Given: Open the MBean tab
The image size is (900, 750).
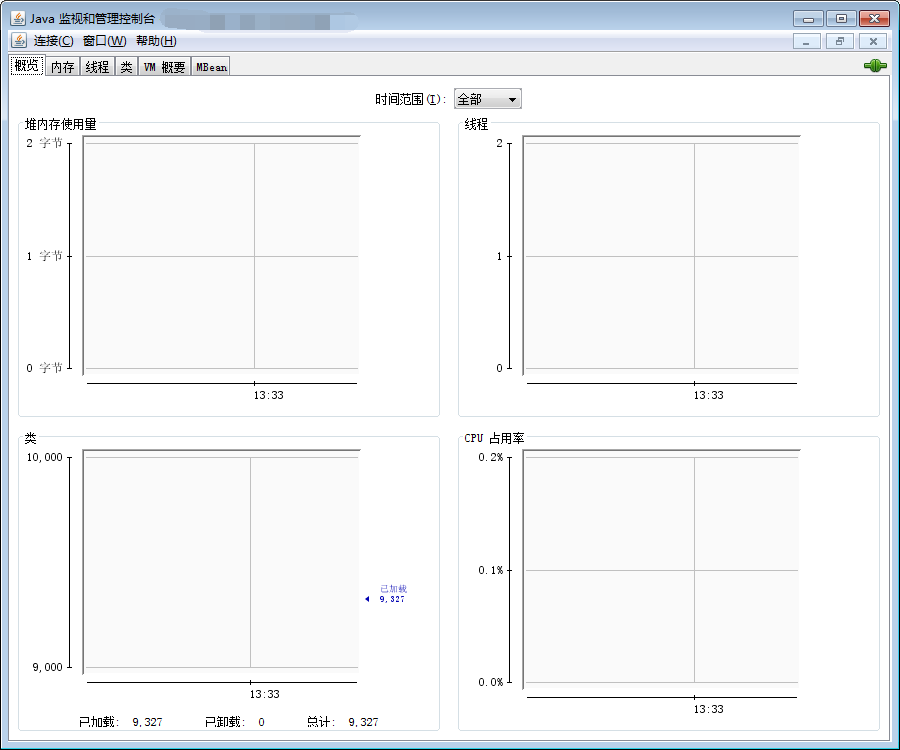Looking at the screenshot, I should tap(211, 67).
